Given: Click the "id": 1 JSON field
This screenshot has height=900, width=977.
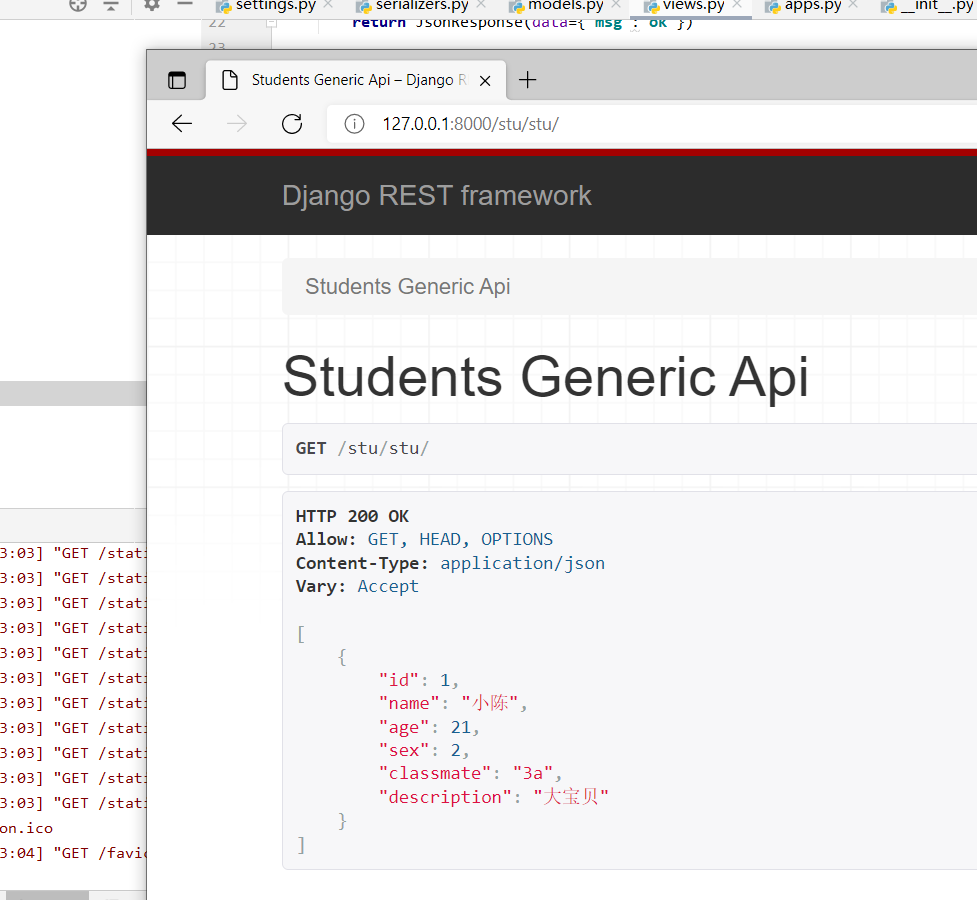Looking at the screenshot, I should 419,680.
